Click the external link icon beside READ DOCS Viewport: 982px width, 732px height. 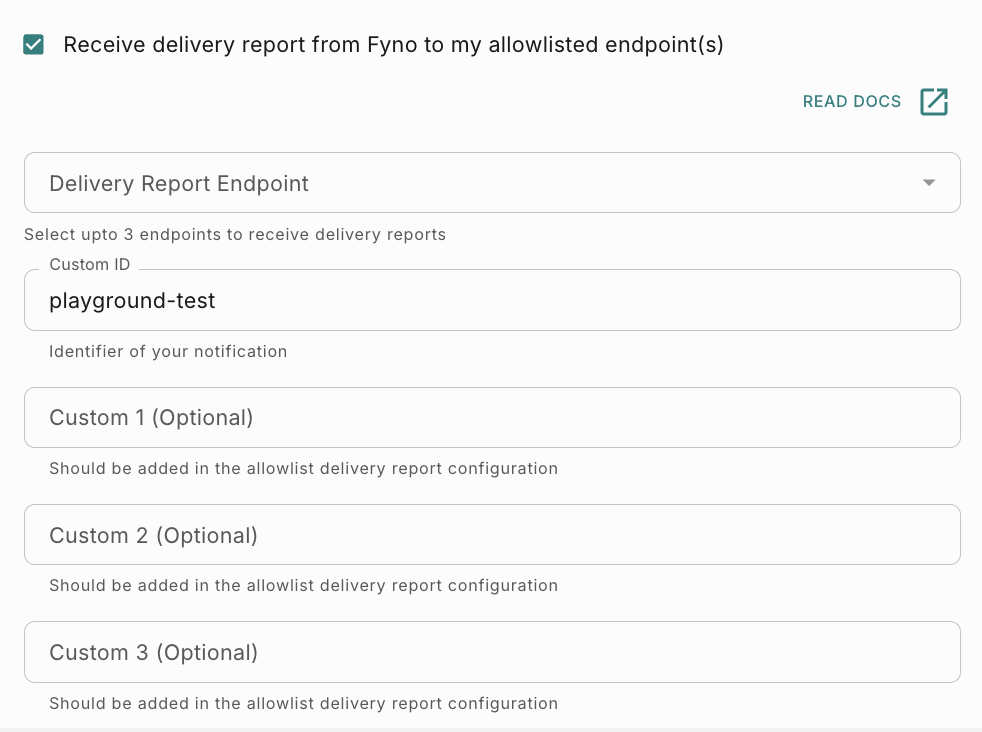click(x=934, y=102)
